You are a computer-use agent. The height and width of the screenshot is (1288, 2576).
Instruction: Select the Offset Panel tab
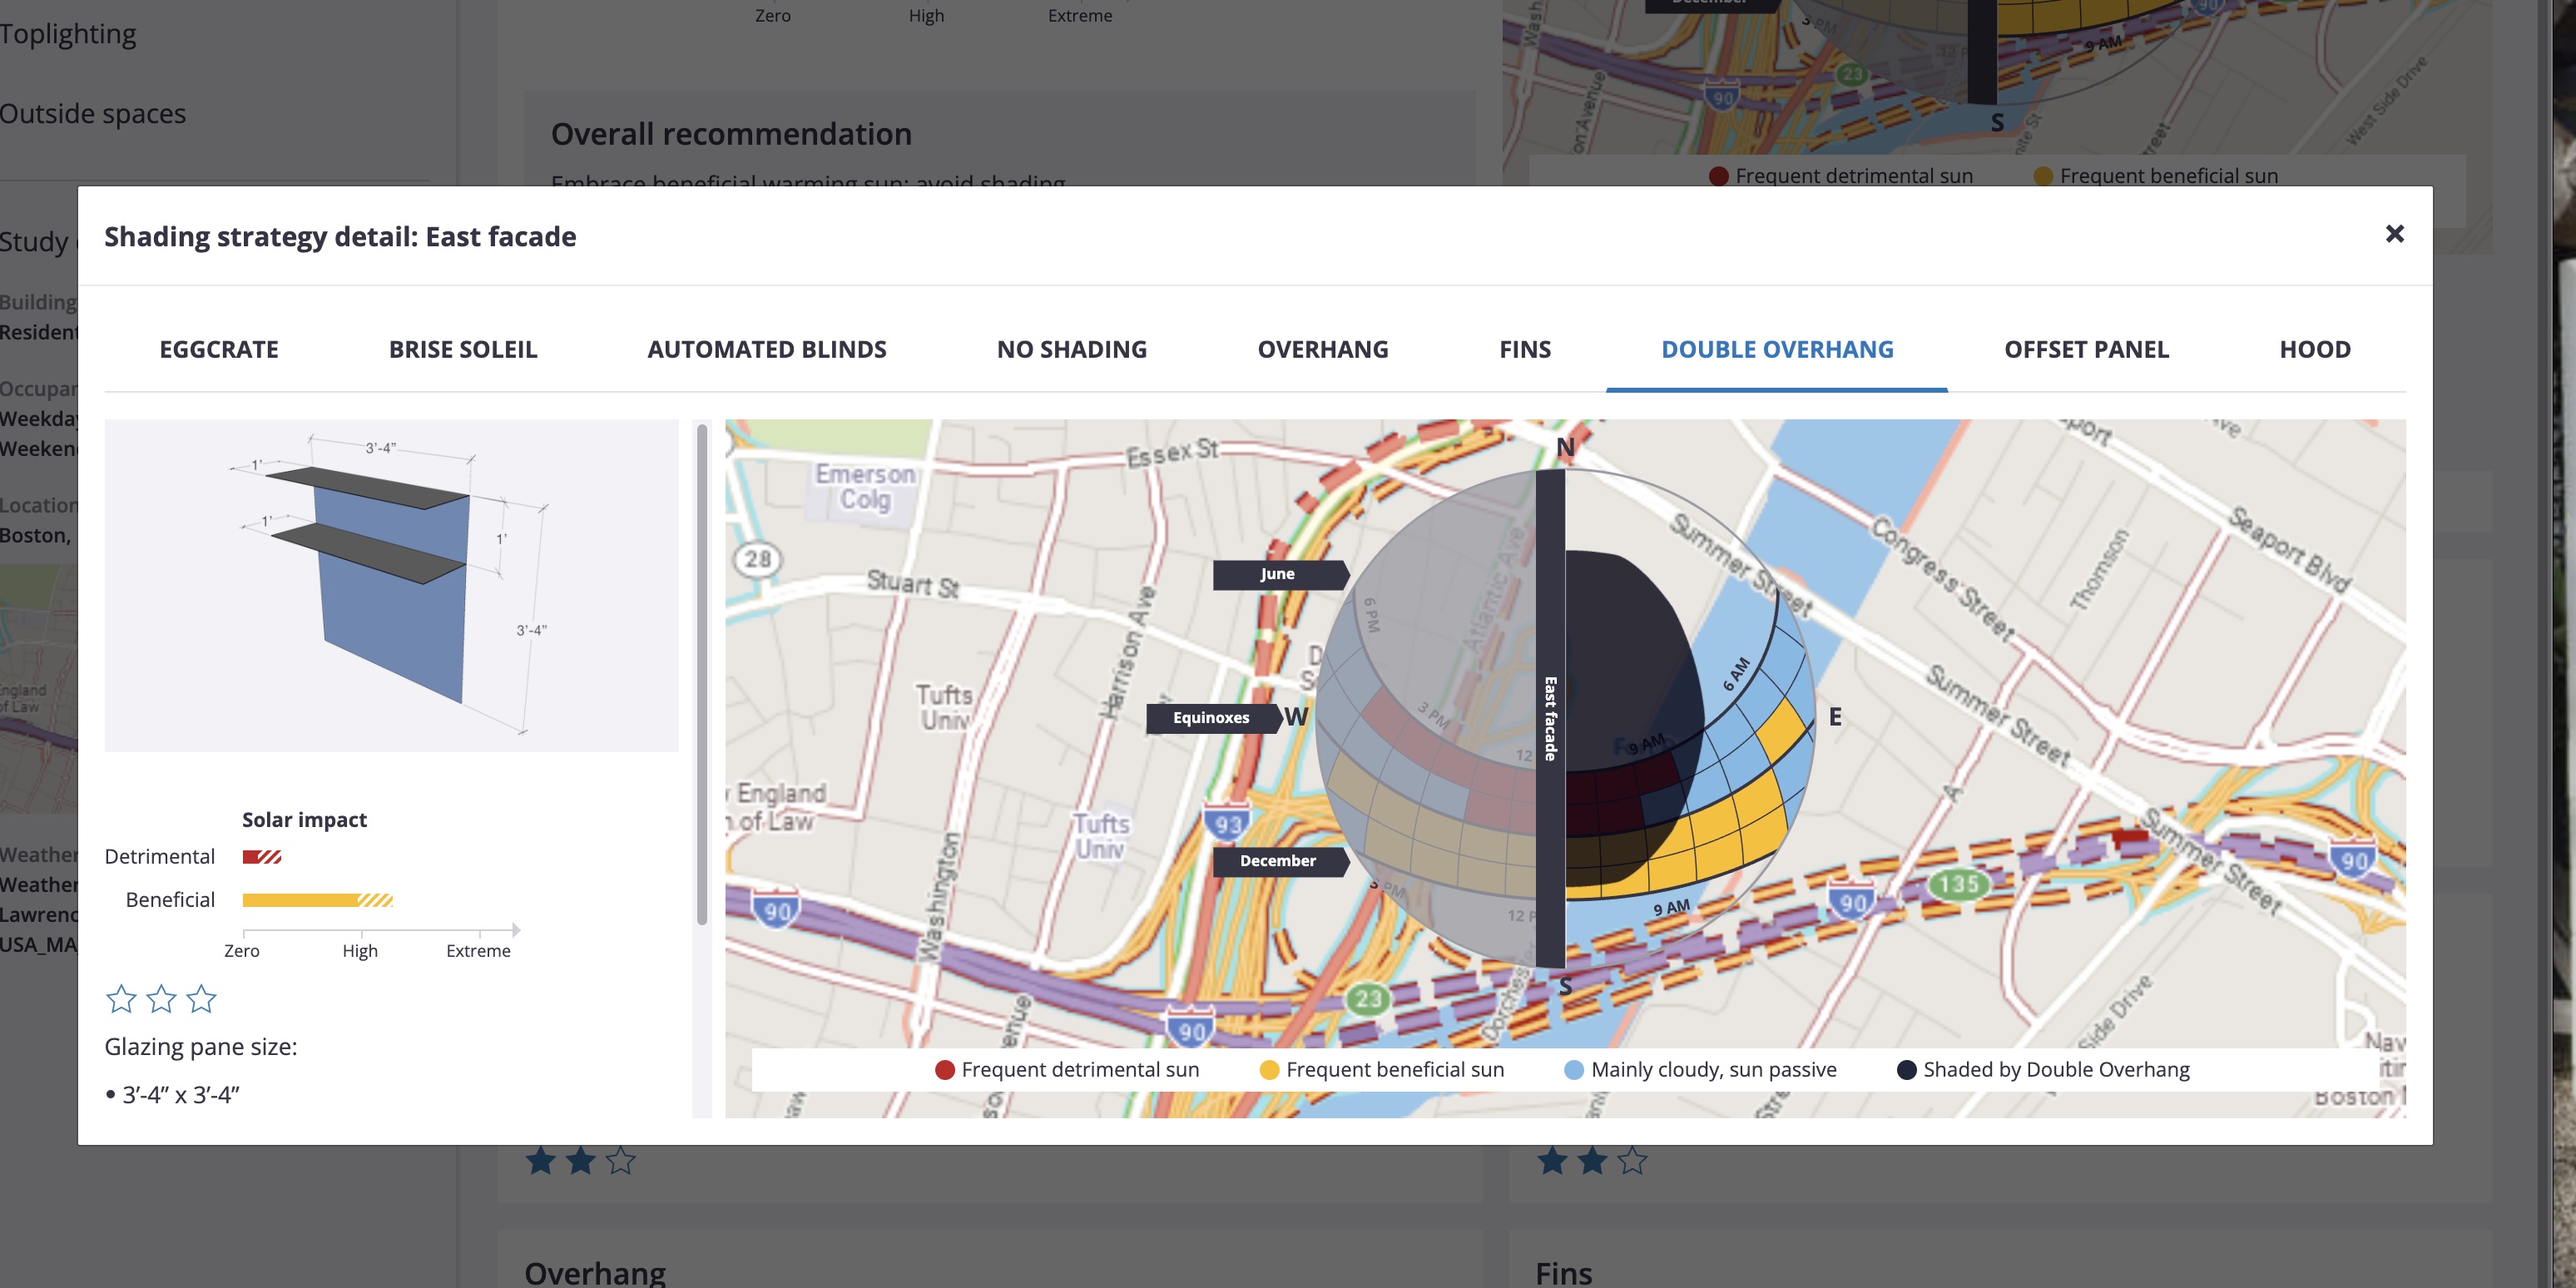[x=2086, y=349]
